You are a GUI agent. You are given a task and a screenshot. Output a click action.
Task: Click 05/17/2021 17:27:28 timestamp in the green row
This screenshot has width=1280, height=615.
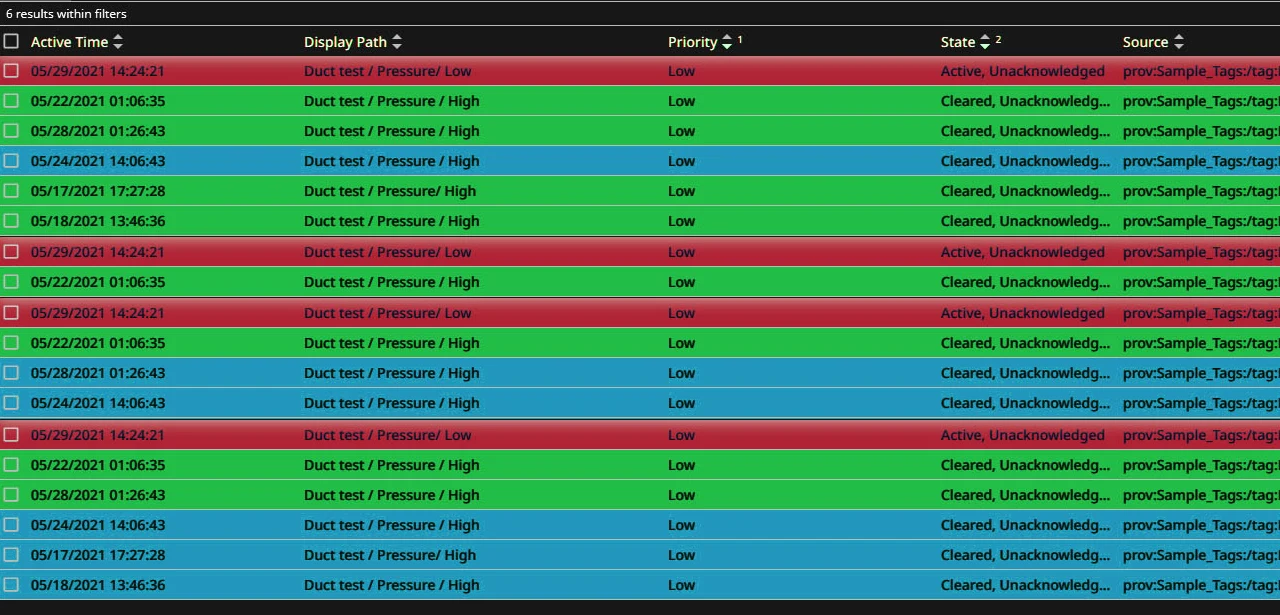pos(98,191)
